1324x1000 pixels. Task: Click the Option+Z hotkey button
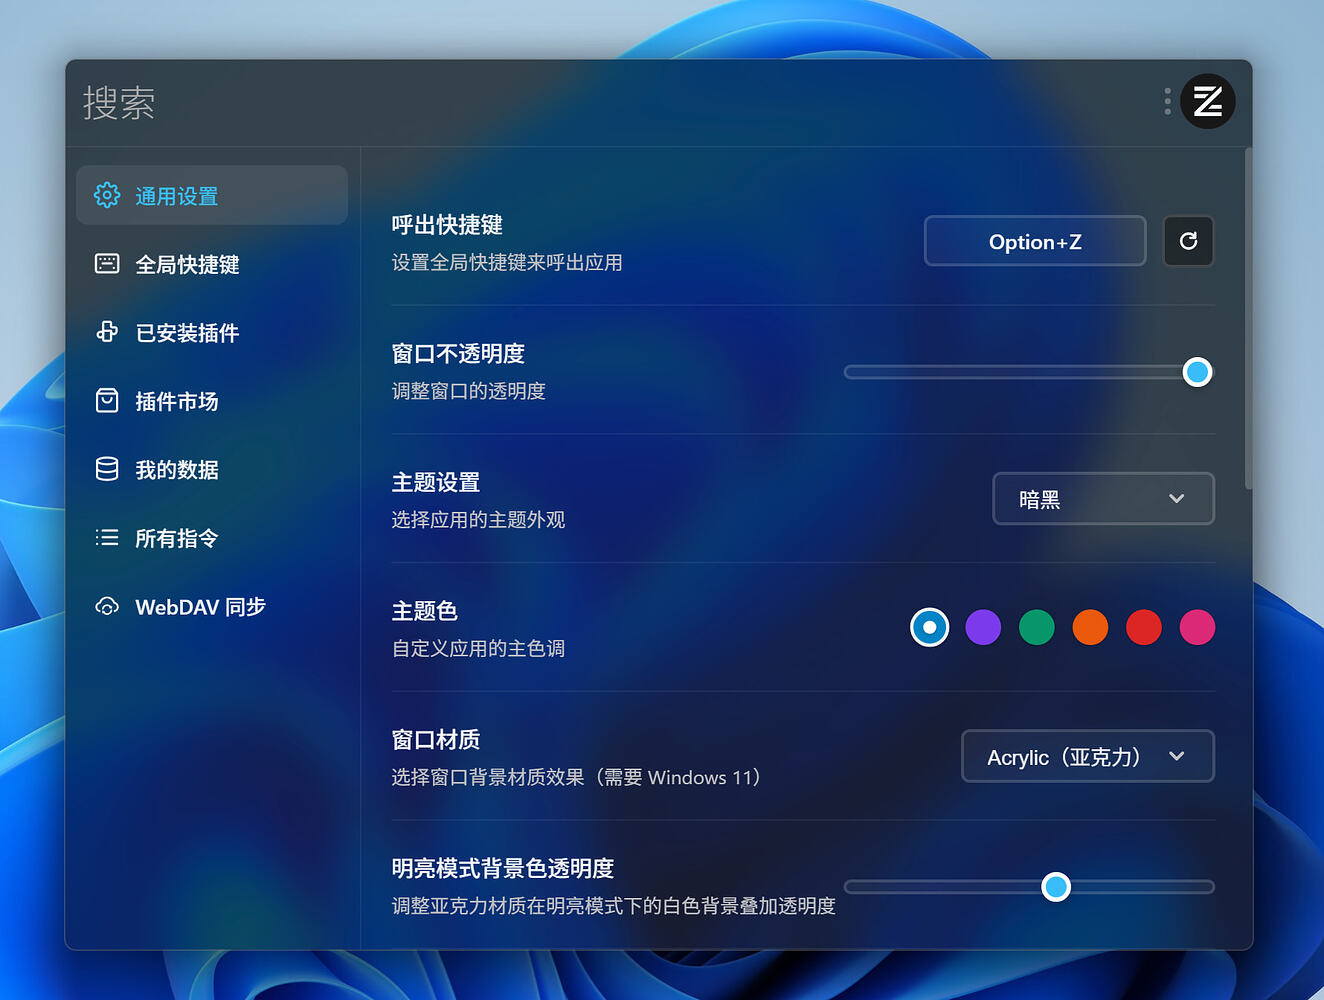[x=1035, y=241]
